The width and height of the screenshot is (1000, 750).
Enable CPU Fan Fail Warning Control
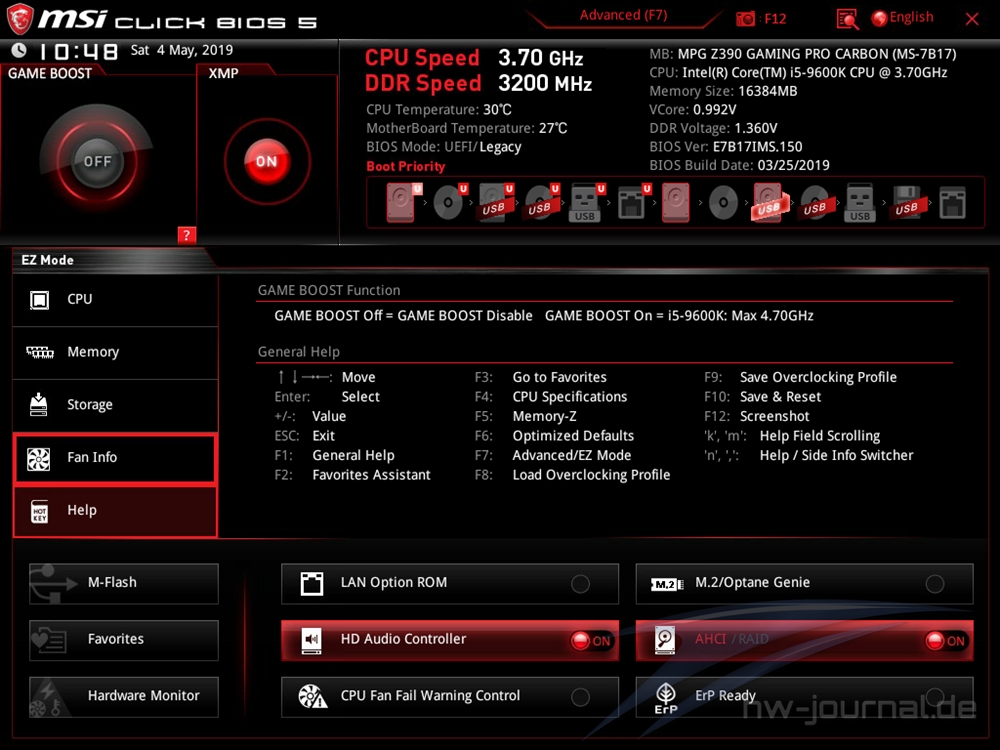coord(450,696)
